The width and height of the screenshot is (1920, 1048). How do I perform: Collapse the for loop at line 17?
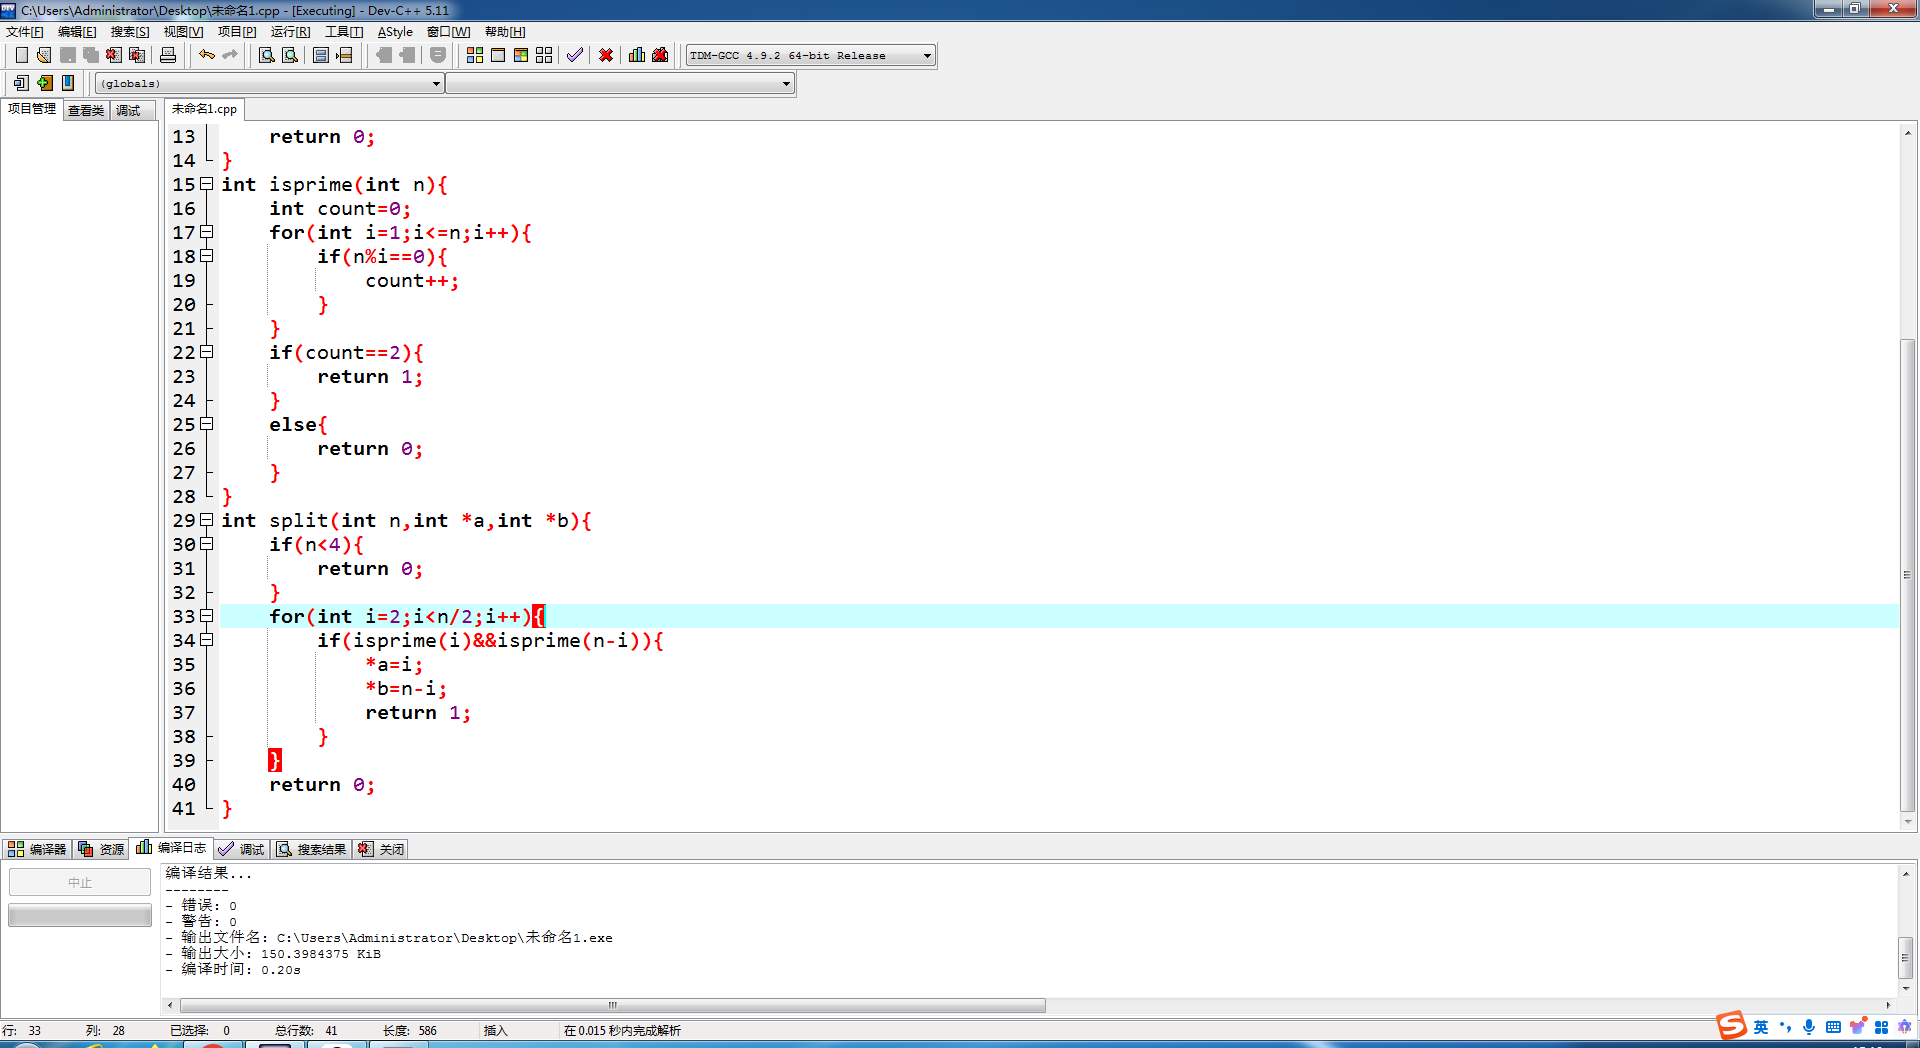tap(206, 232)
